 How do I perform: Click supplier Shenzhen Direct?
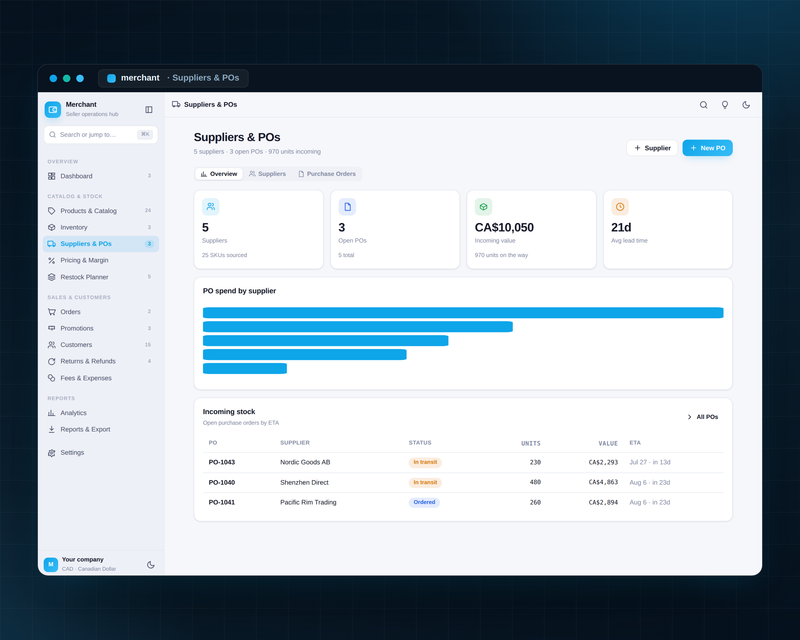point(304,482)
